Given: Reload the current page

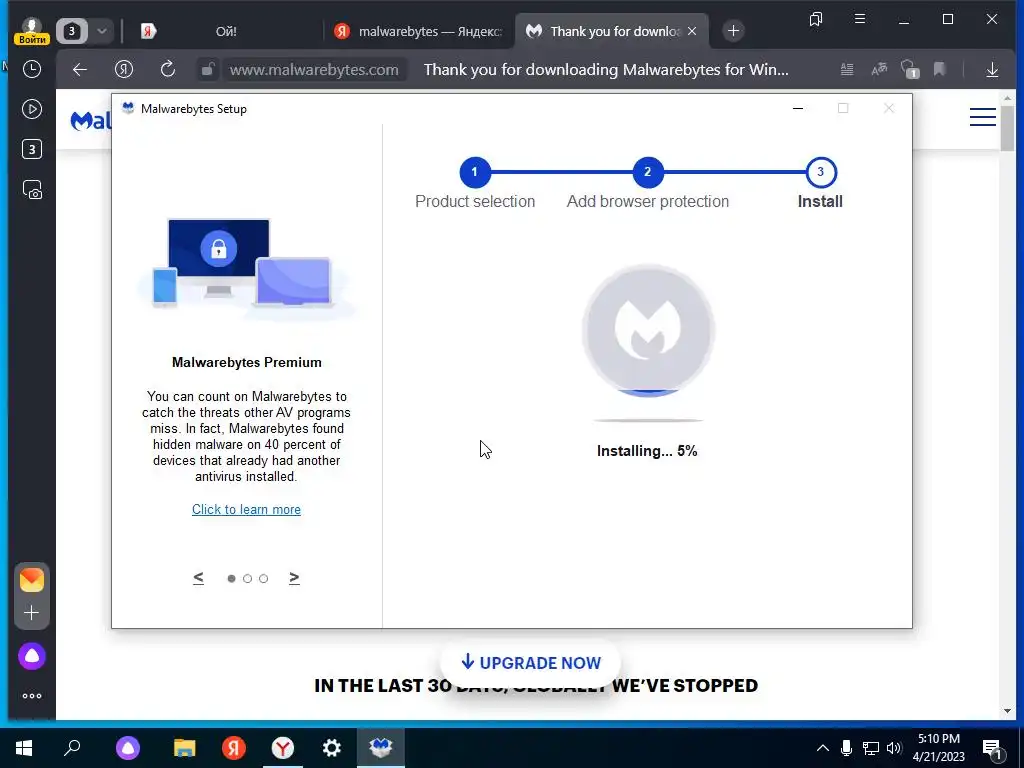Looking at the screenshot, I should 168,69.
